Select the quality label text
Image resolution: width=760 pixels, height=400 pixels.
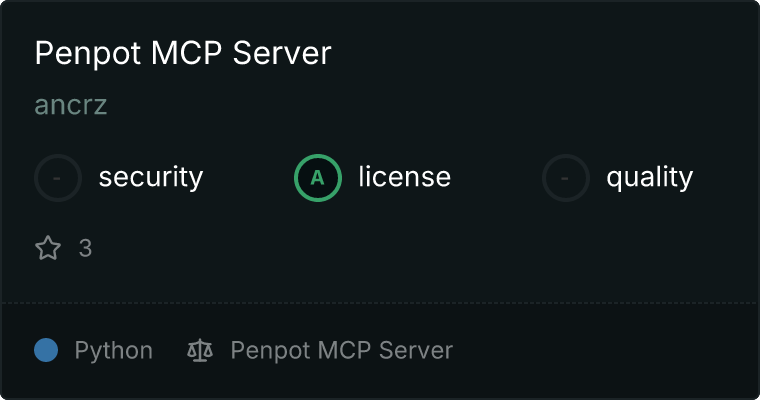pyautogui.click(x=649, y=177)
